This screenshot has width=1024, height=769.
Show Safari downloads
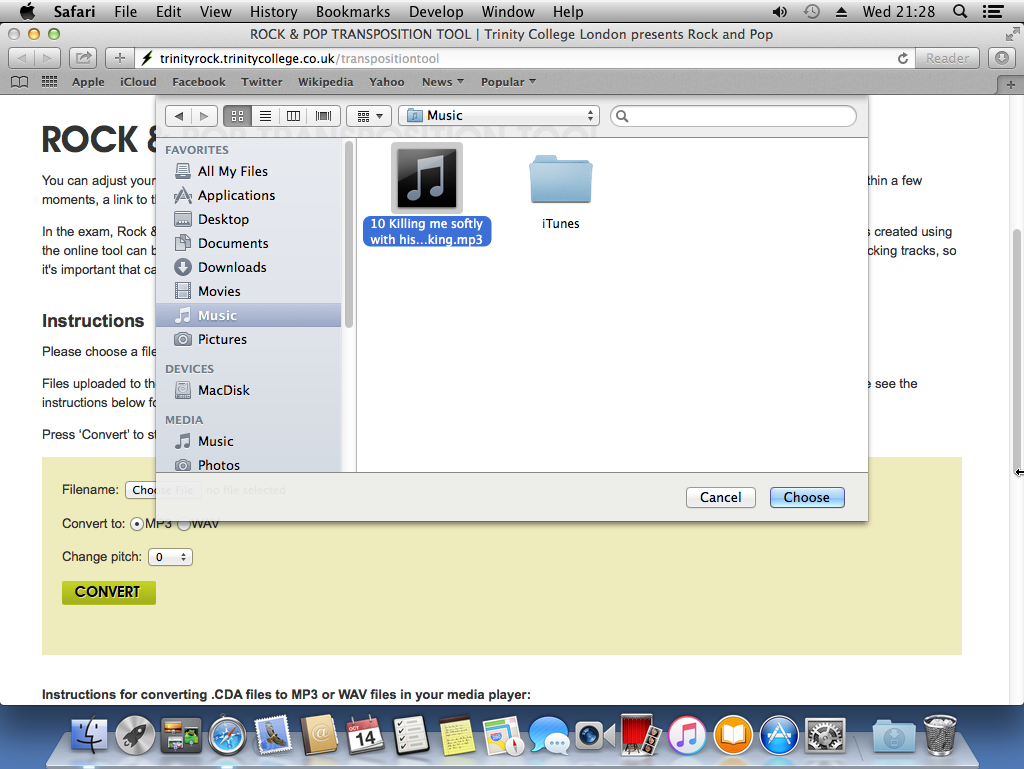click(1002, 58)
